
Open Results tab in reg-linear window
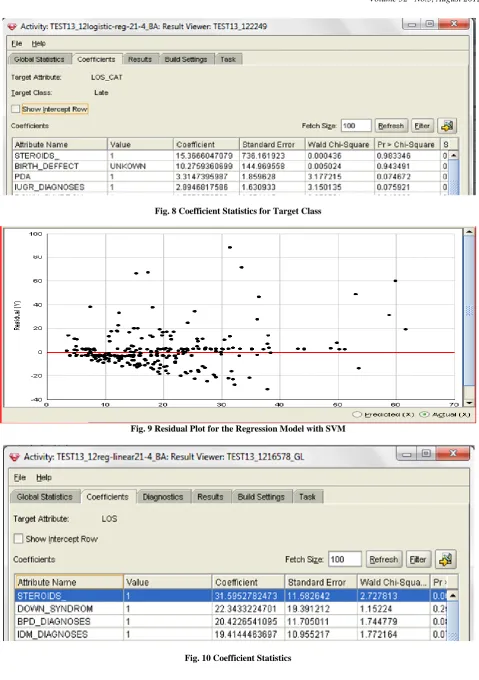210,497
